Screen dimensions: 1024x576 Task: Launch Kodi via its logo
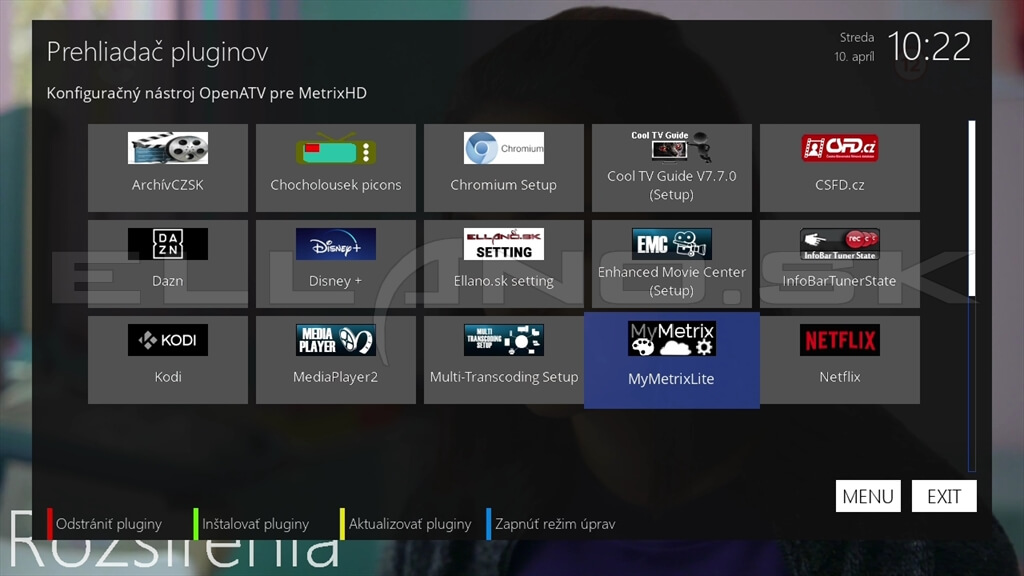click(168, 340)
